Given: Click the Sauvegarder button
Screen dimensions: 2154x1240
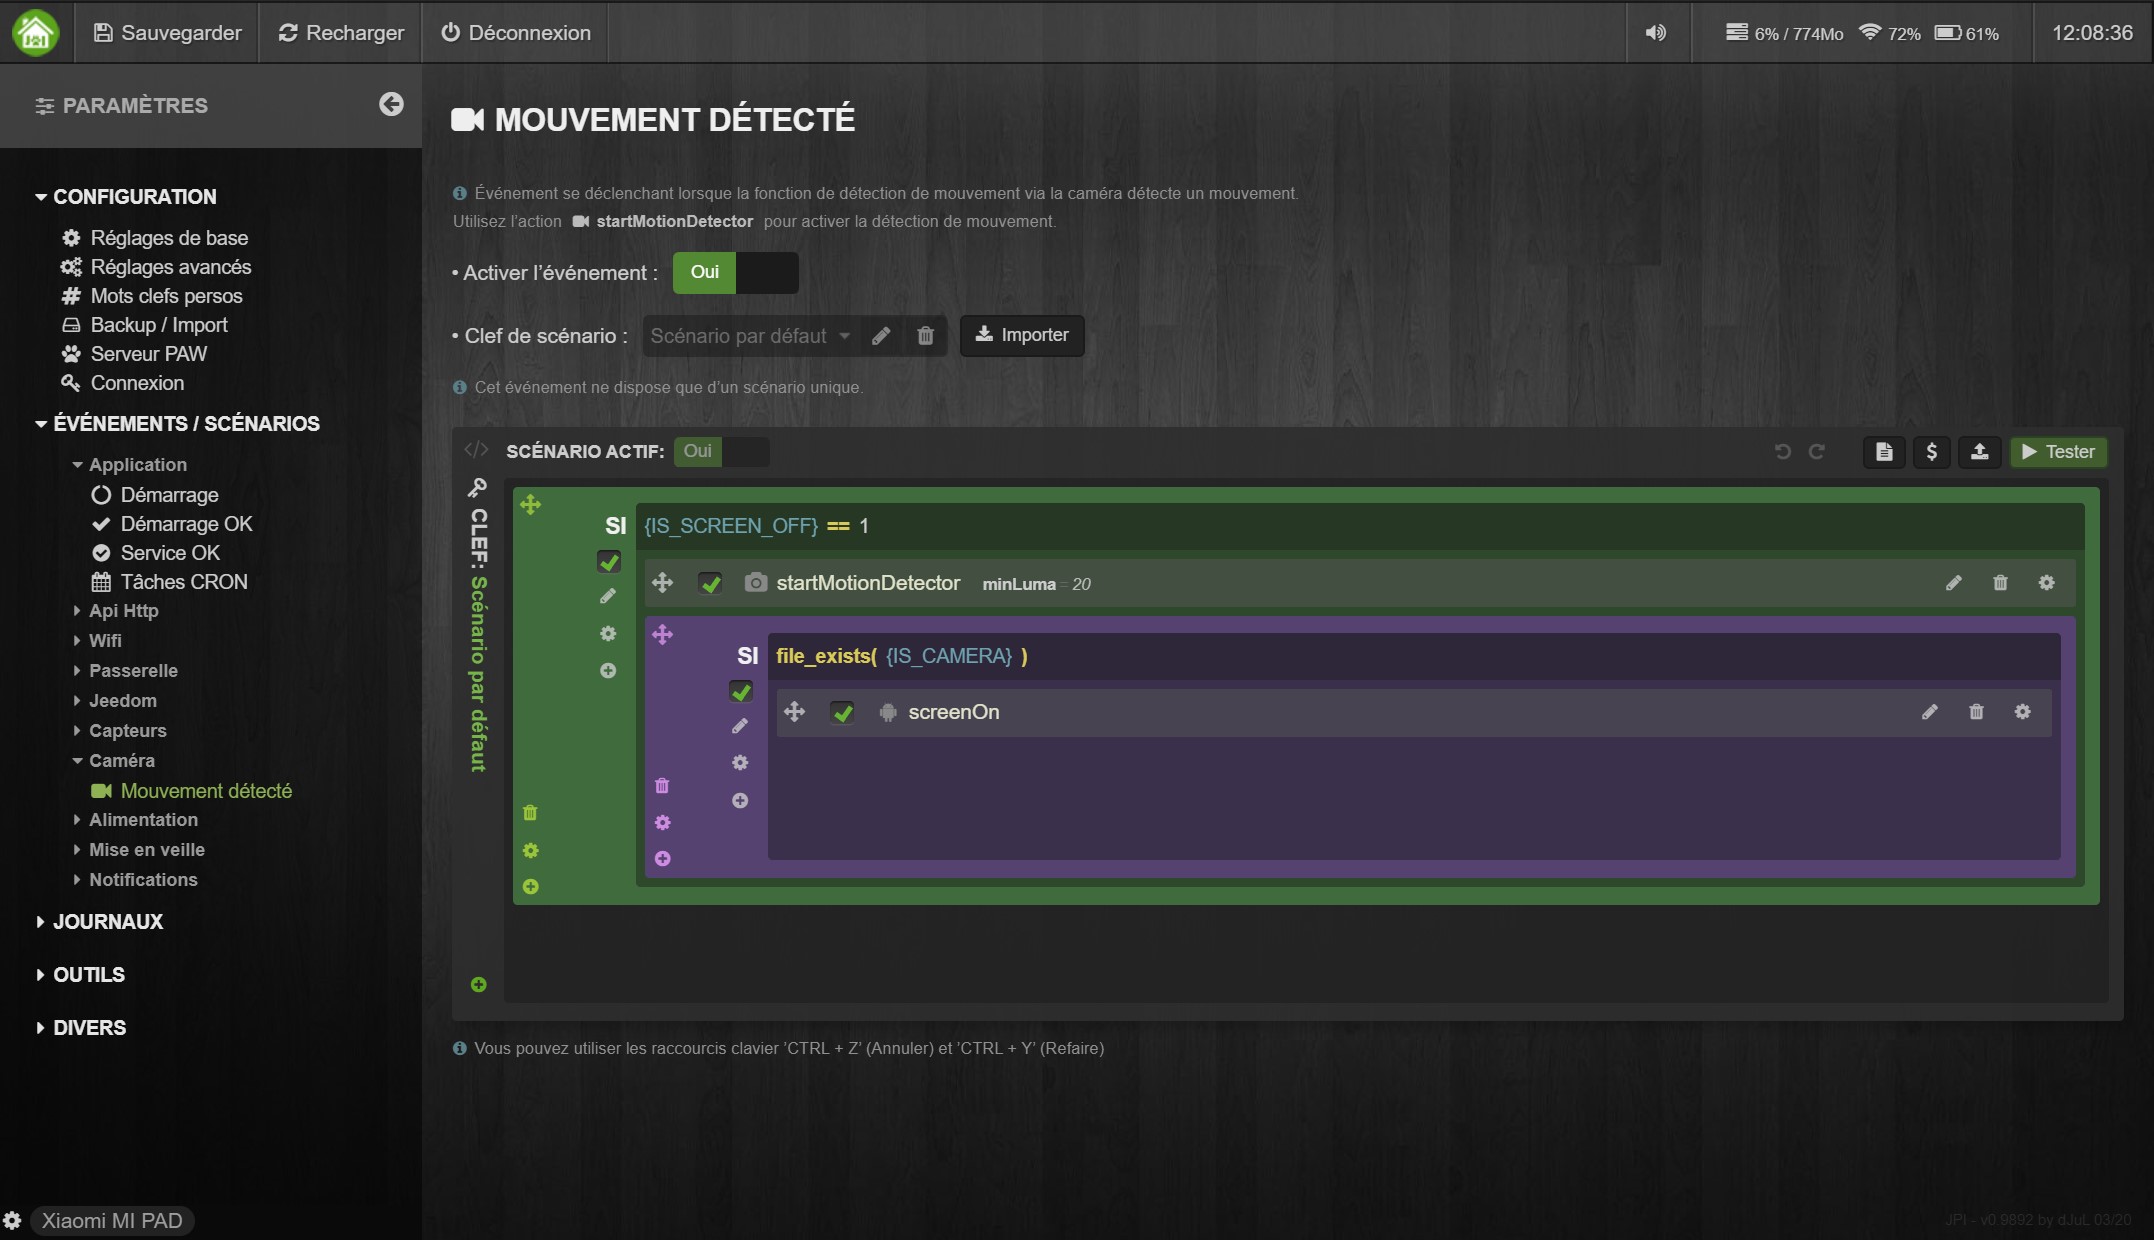Looking at the screenshot, I should pos(167,33).
